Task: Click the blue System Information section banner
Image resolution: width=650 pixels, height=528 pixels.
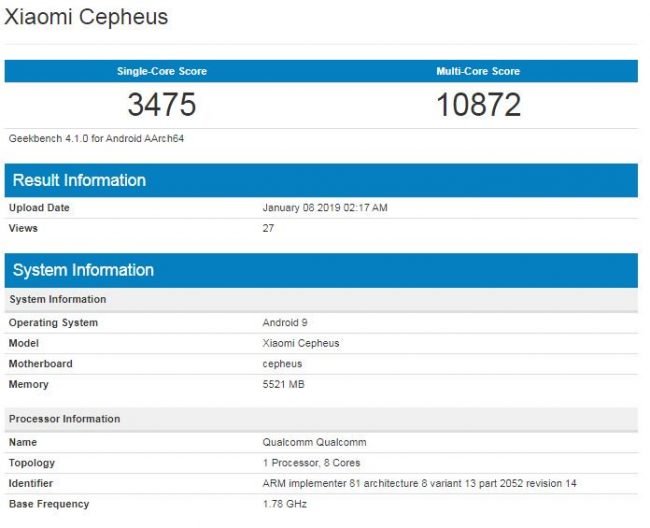Action: pyautogui.click(x=321, y=270)
